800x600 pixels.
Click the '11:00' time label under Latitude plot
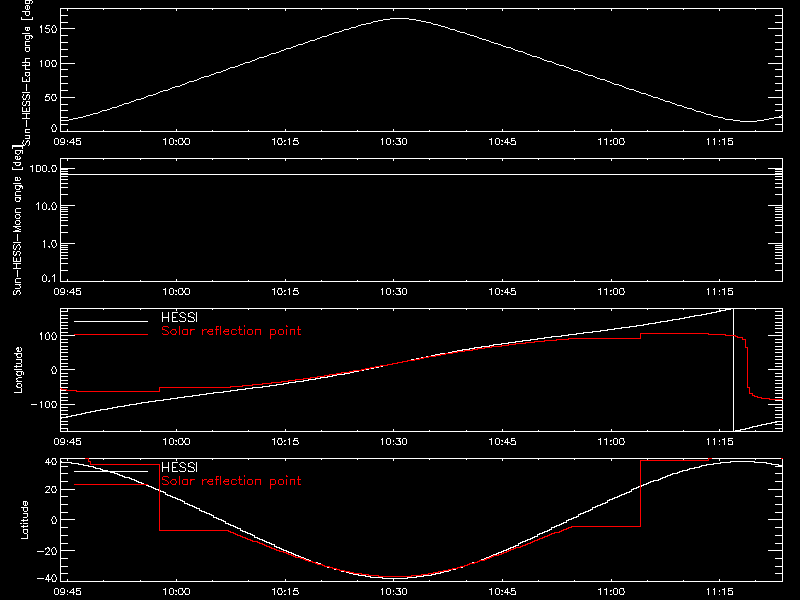(x=611, y=592)
